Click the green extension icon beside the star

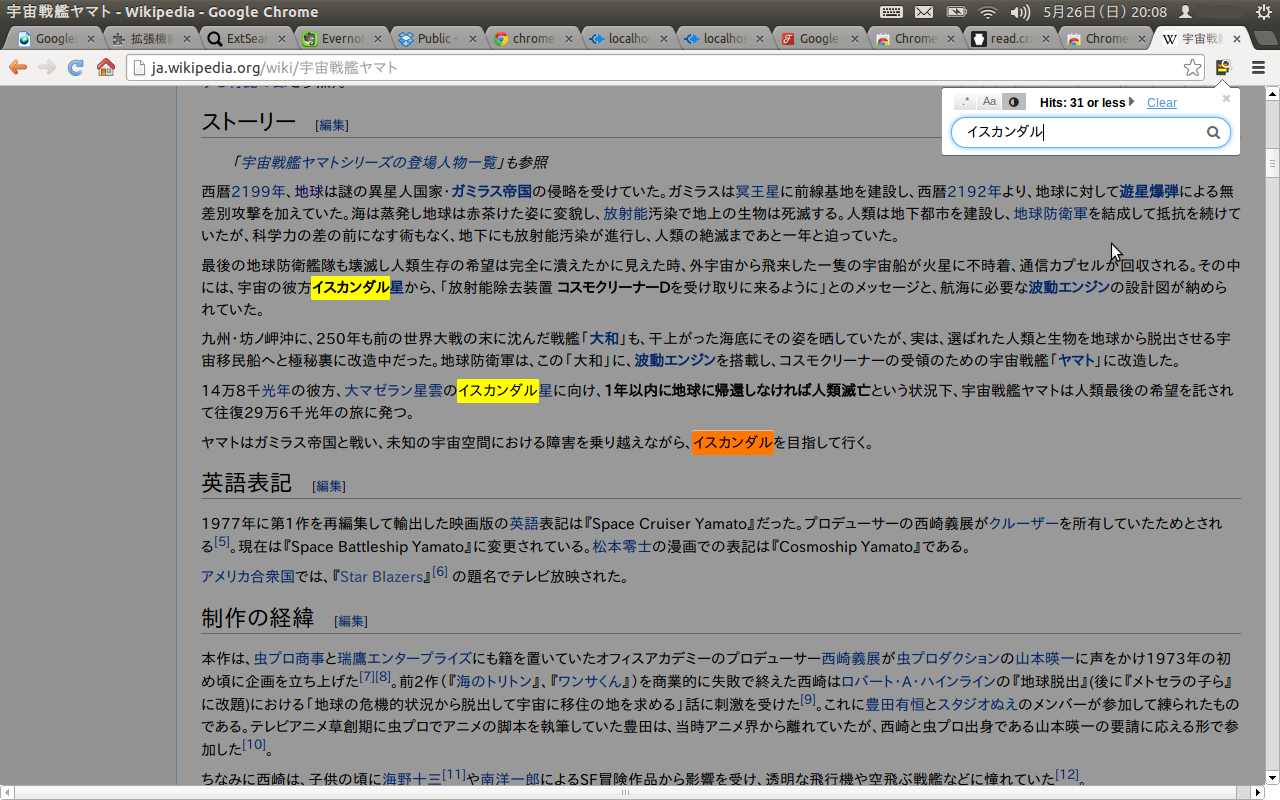click(1223, 67)
